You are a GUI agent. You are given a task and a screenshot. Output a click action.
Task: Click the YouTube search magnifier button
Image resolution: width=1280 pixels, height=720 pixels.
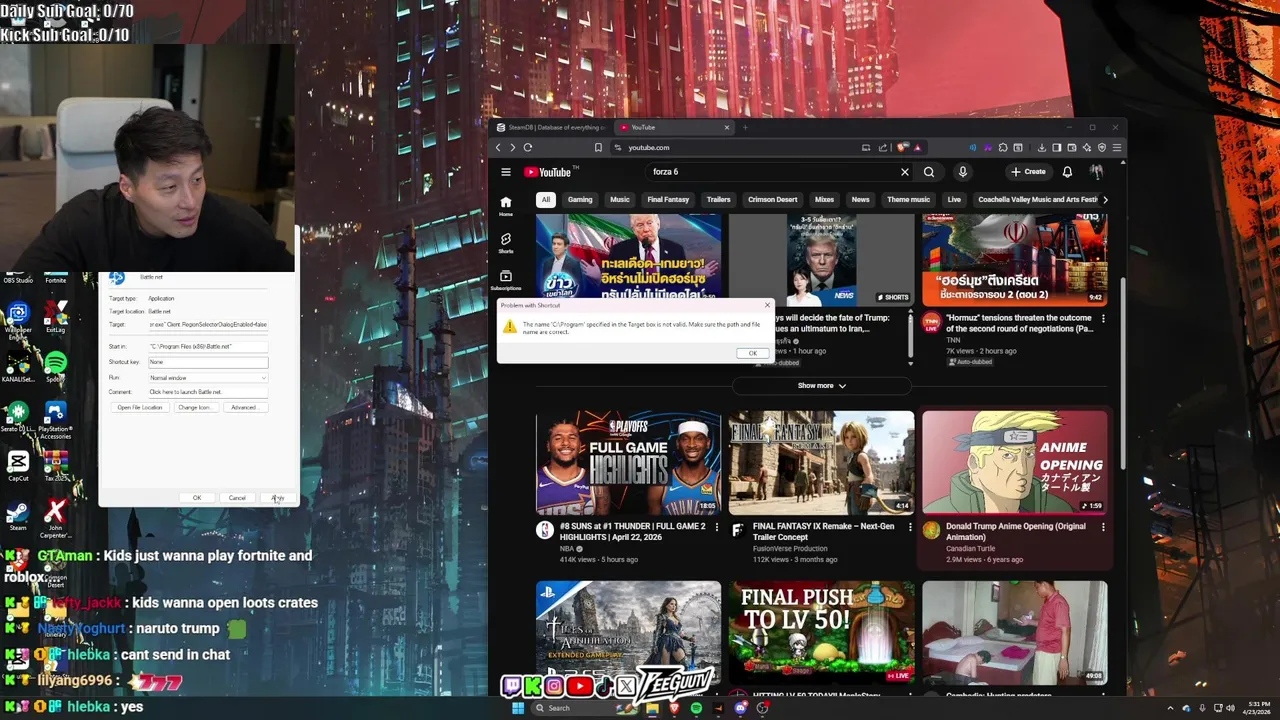pyautogui.click(x=929, y=172)
